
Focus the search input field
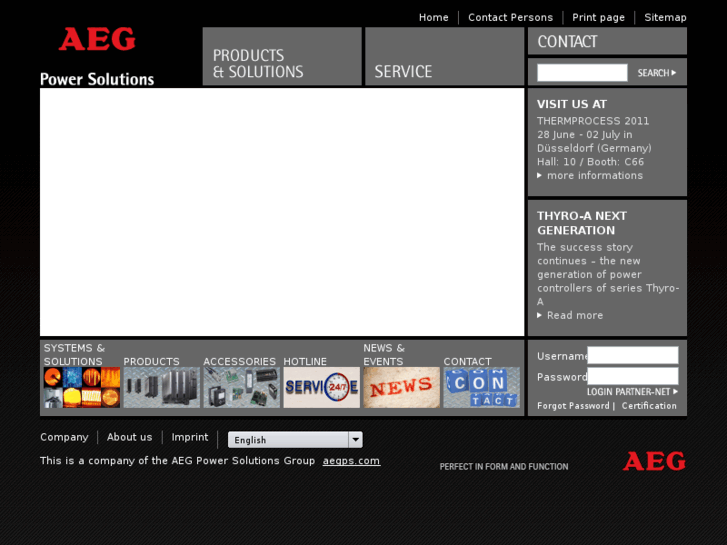coord(582,73)
